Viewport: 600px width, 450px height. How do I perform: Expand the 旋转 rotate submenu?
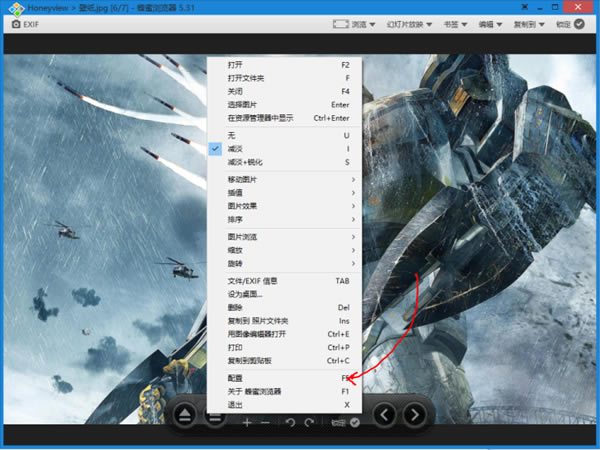click(x=284, y=264)
